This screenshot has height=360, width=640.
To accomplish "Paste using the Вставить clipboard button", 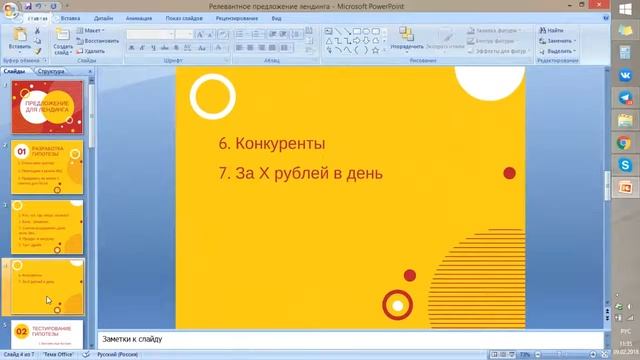I will coord(20,39).
